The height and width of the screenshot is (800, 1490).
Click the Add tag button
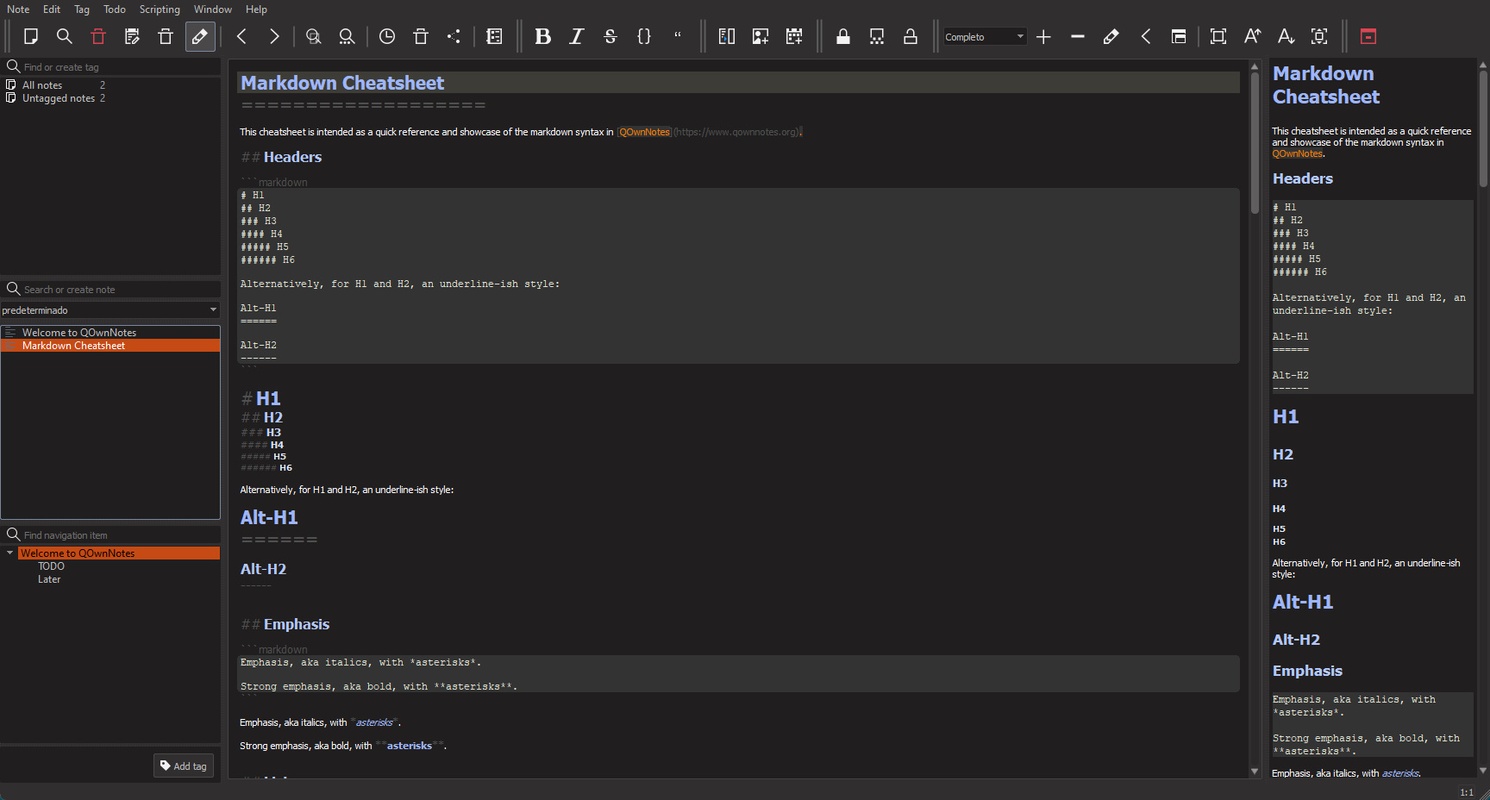click(x=184, y=766)
